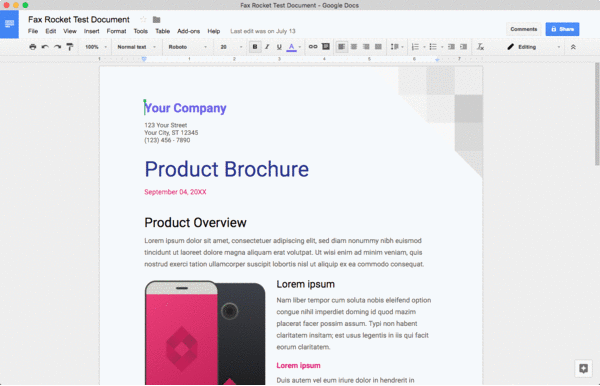Toggle italic formatting

(267, 47)
